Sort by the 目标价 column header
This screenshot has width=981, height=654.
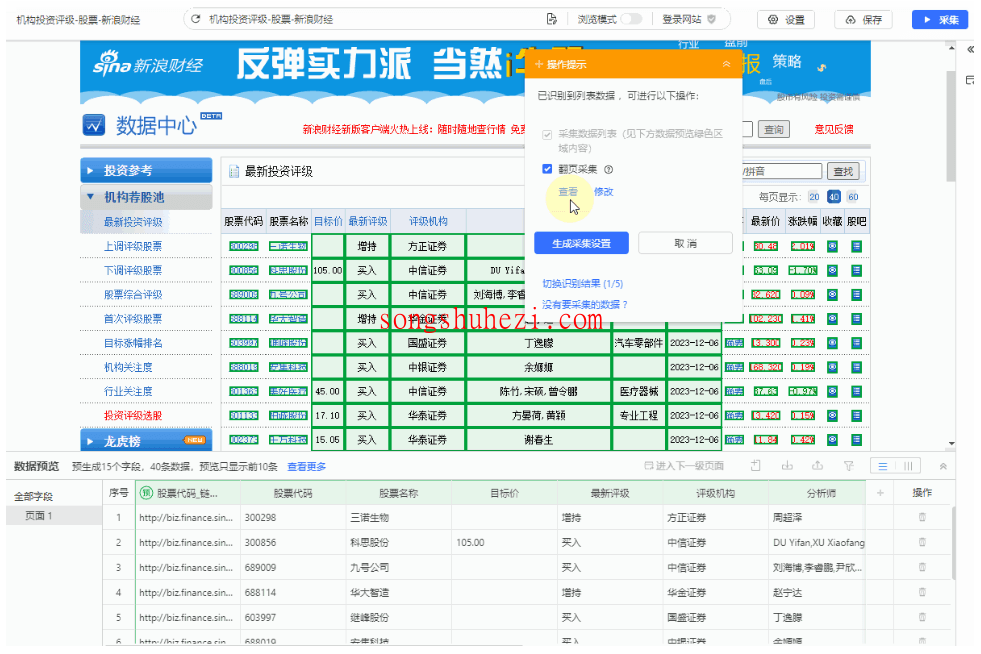click(328, 222)
